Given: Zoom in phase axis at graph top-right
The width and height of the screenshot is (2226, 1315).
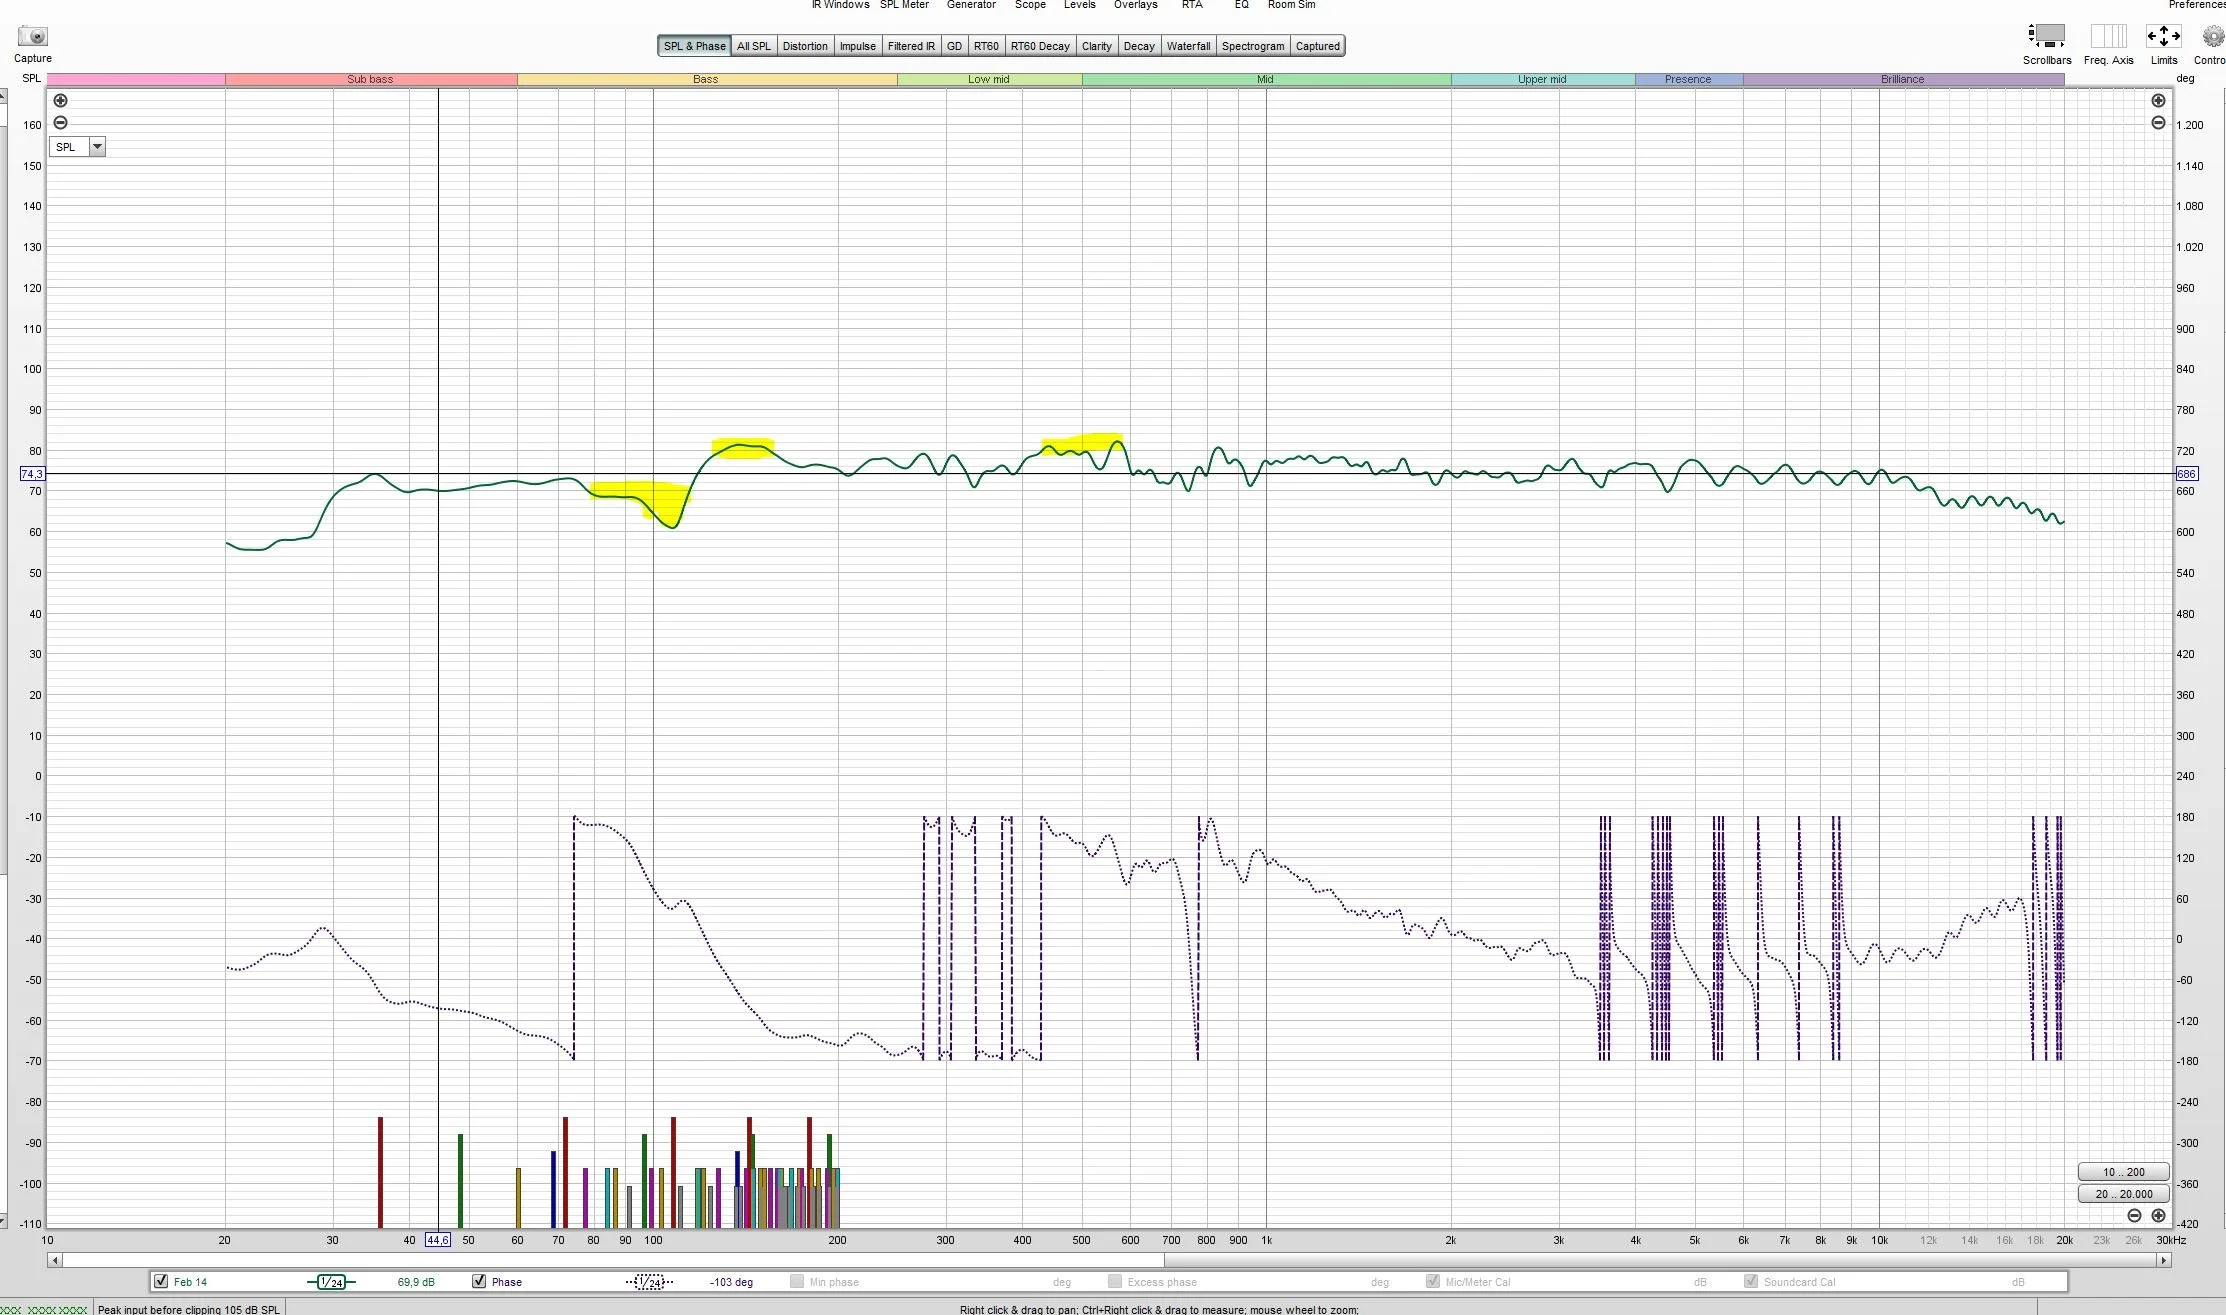Looking at the screenshot, I should [2158, 101].
